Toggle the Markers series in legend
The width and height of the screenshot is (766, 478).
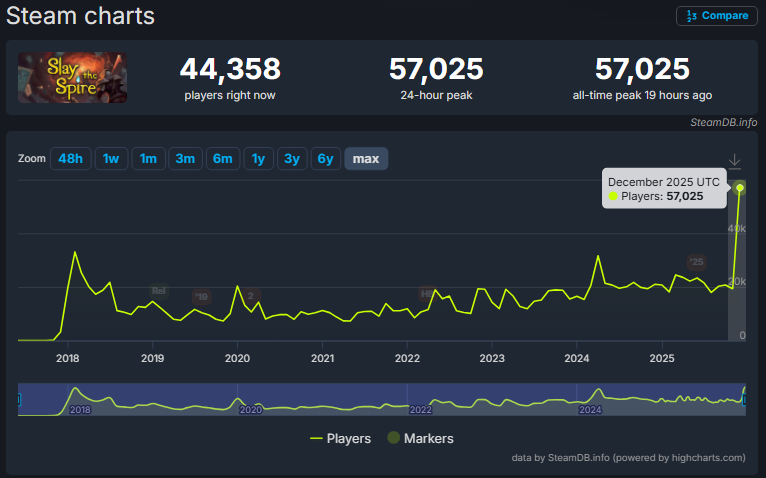421,438
